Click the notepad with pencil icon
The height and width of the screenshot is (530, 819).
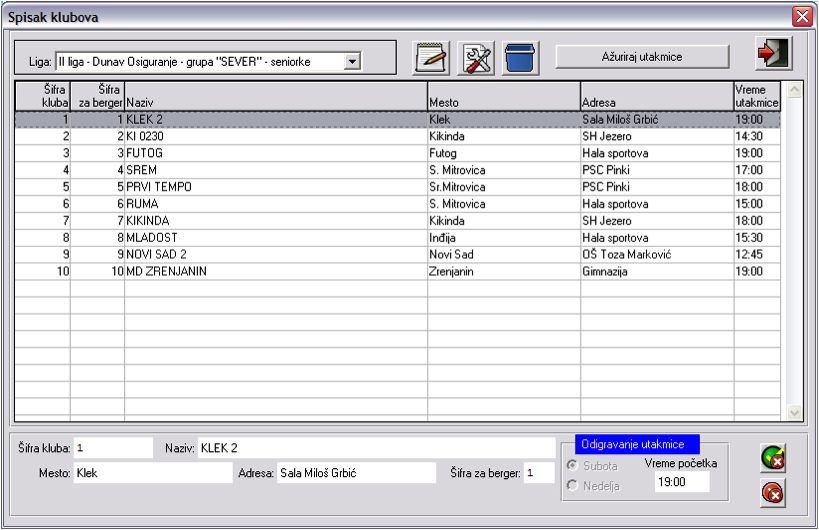coord(432,58)
